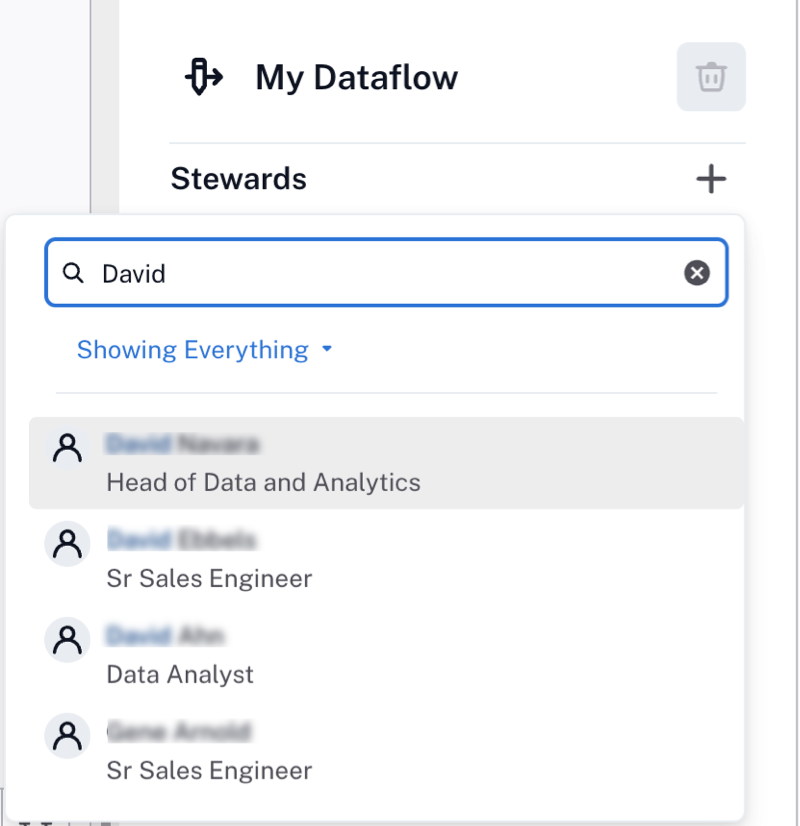Select the Data Analyst user result
This screenshot has width=800, height=826.
click(x=386, y=655)
